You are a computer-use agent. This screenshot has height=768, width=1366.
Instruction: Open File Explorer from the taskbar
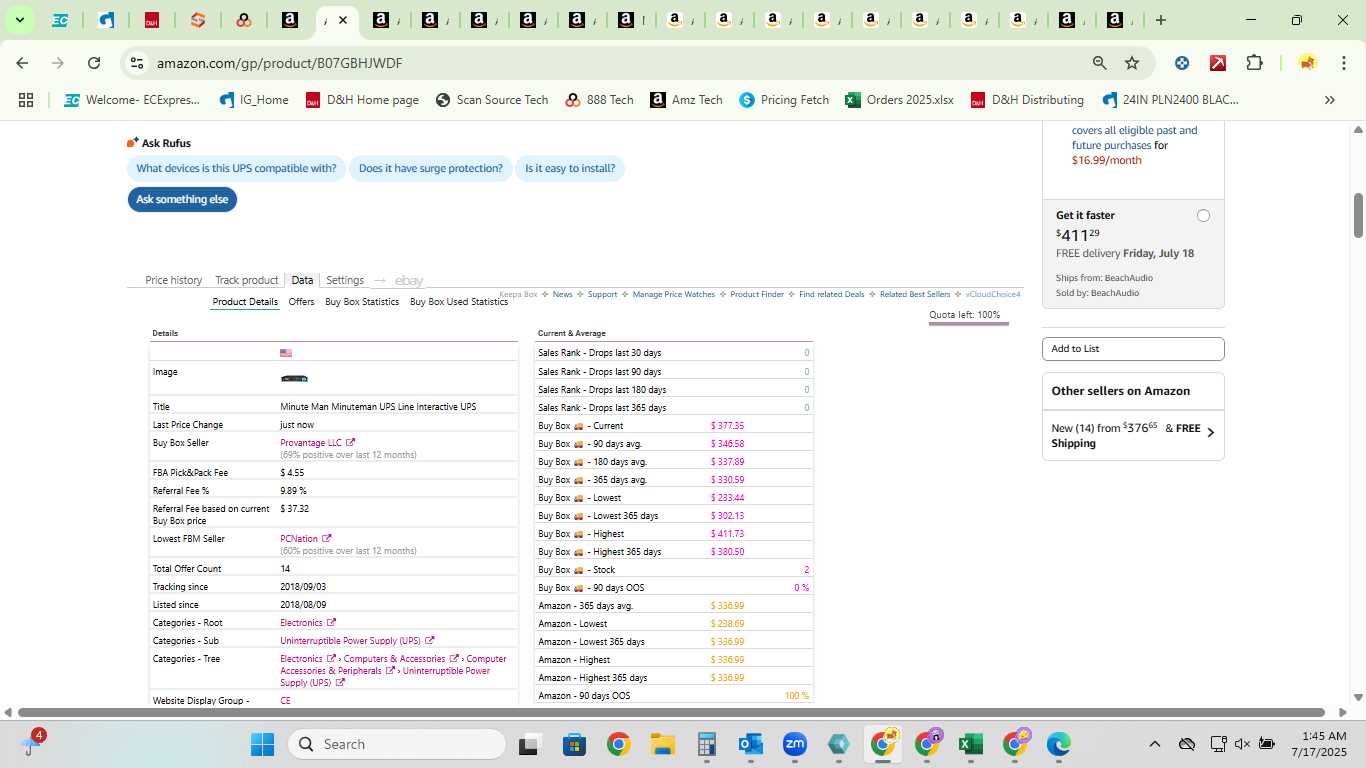662,744
